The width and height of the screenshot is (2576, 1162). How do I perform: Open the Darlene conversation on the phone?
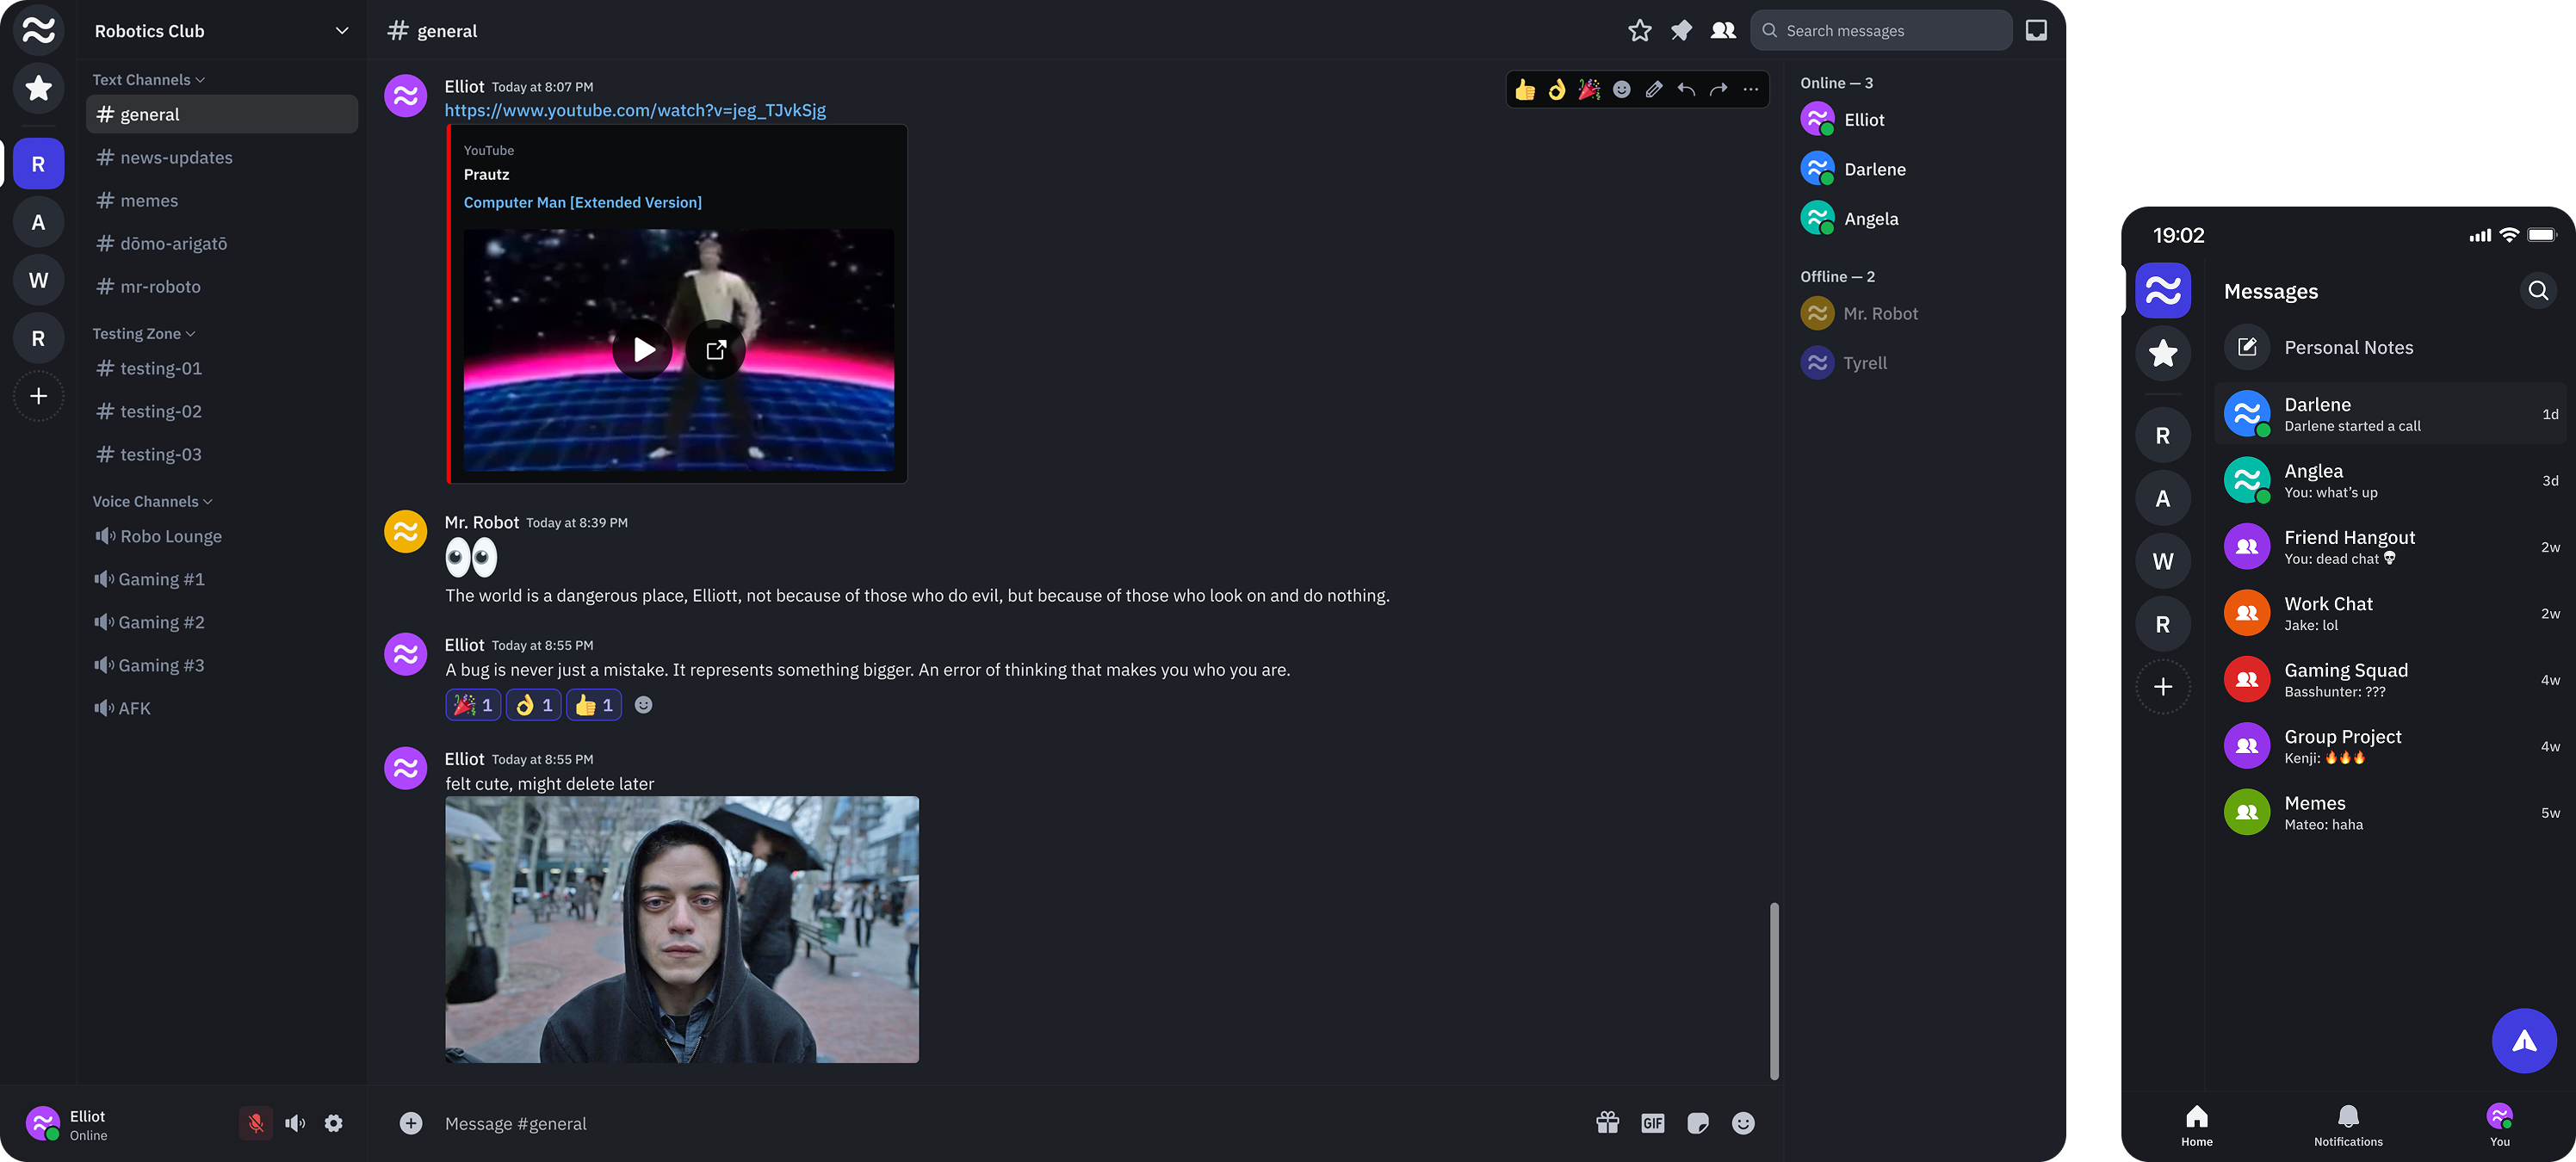[x=2390, y=413]
